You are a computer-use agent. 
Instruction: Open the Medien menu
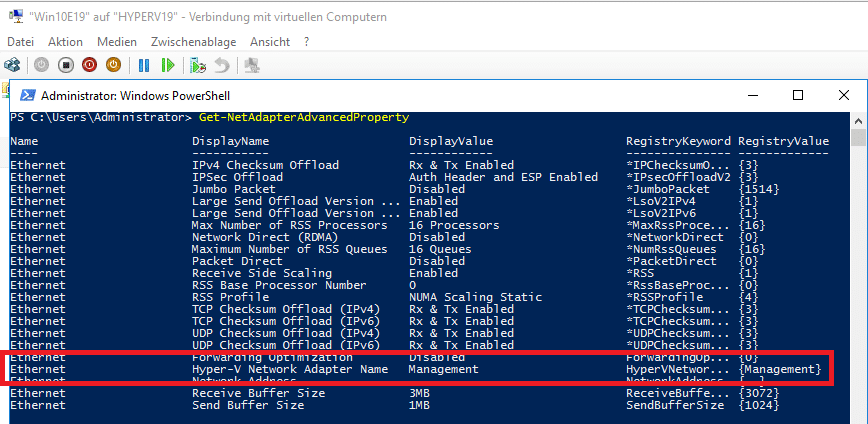(117, 42)
